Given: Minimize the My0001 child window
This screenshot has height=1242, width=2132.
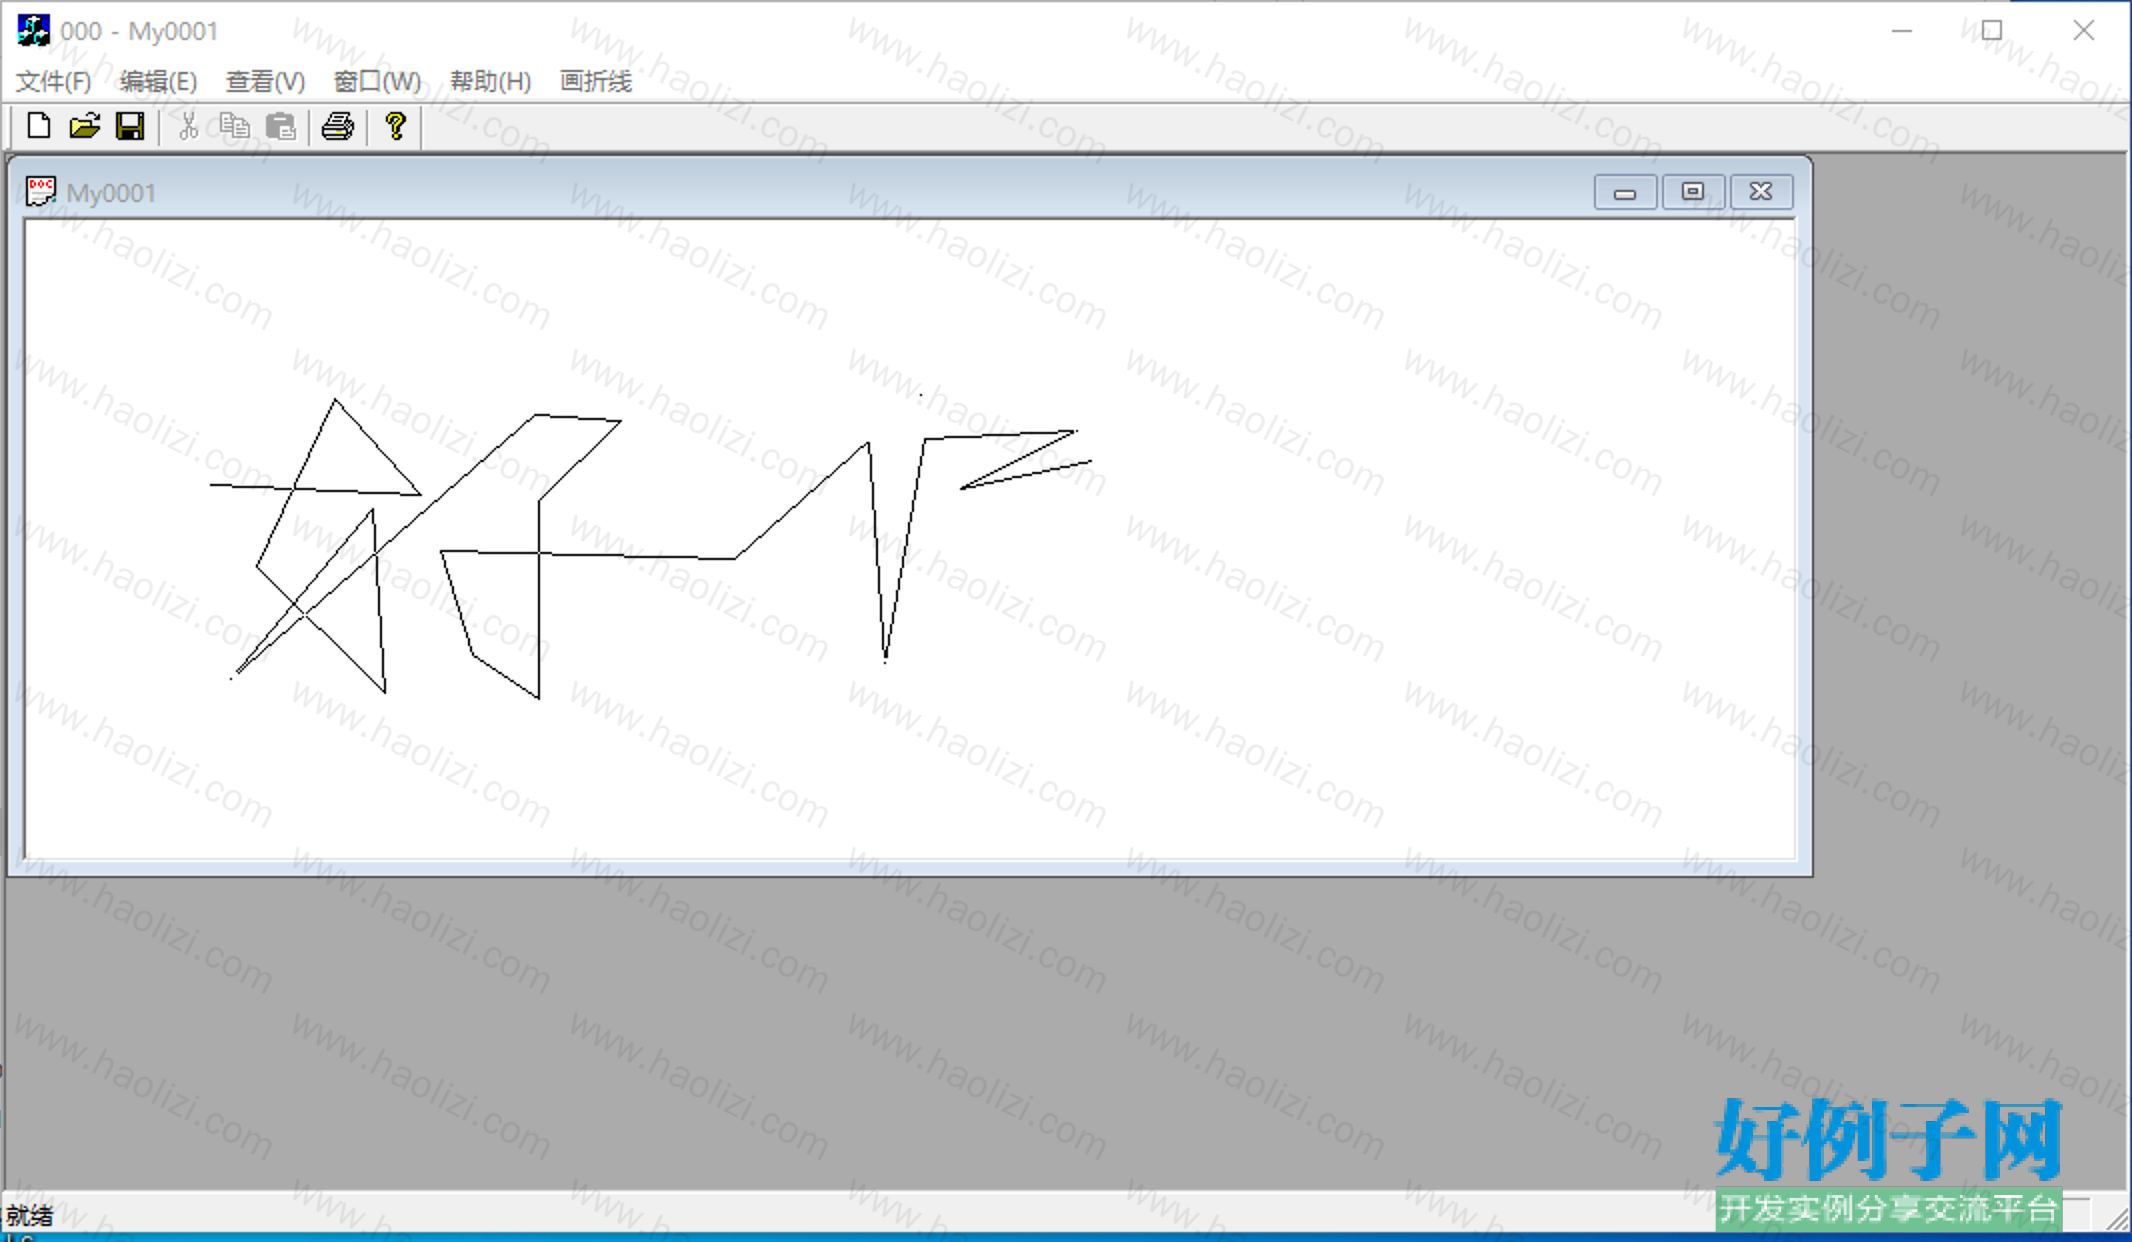Looking at the screenshot, I should [1625, 192].
